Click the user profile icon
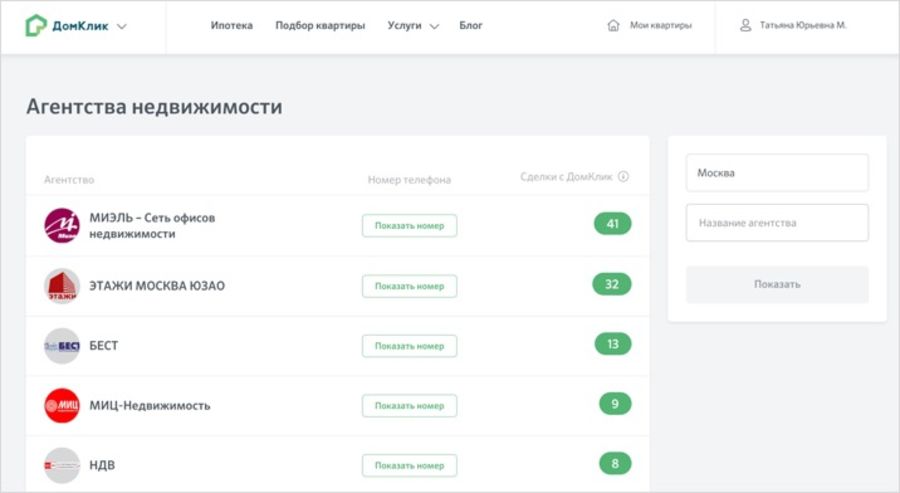The height and width of the screenshot is (493, 900). pyautogui.click(x=745, y=25)
